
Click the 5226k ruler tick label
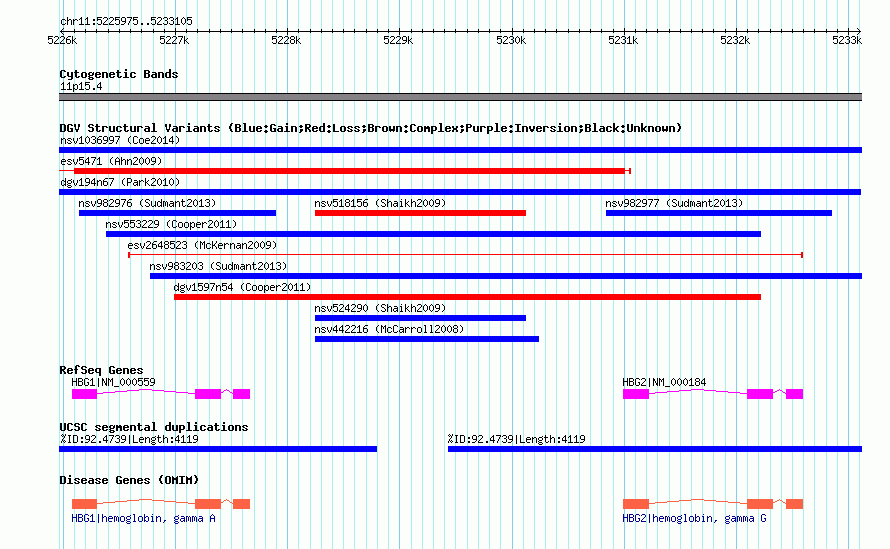pos(62,40)
